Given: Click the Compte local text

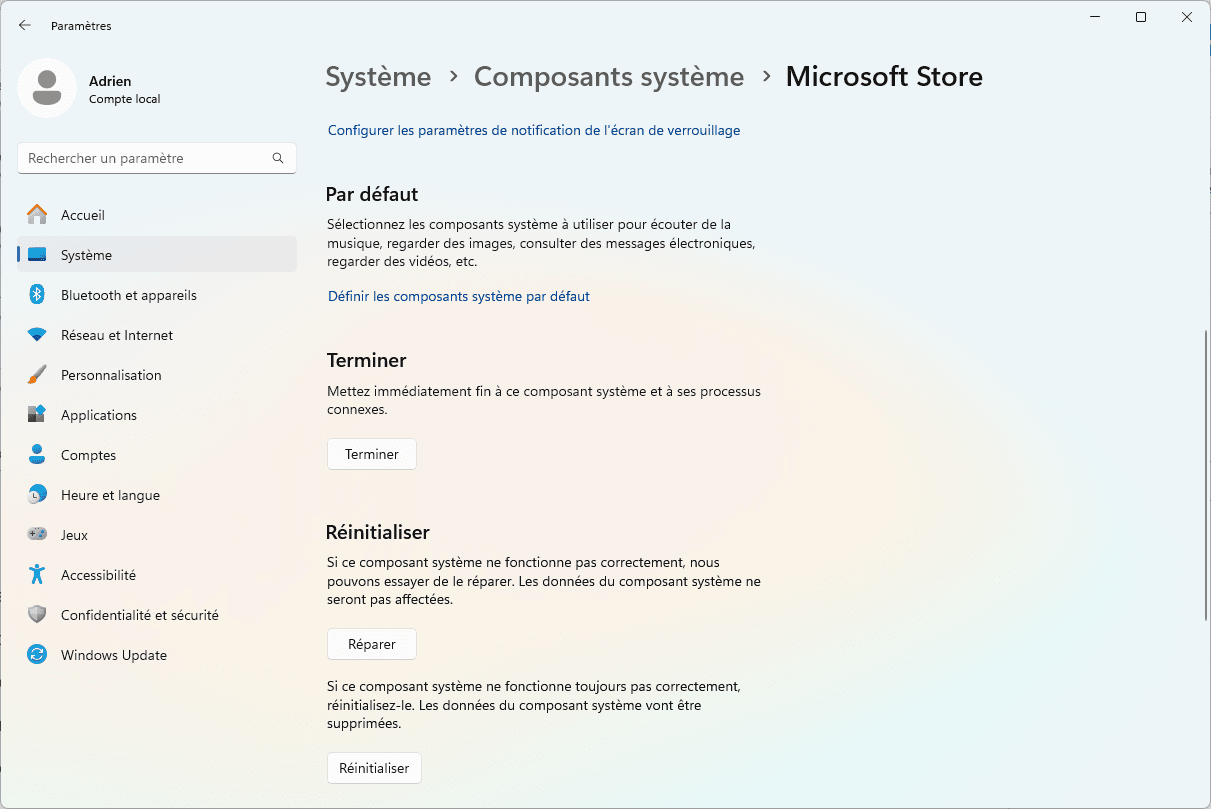Looking at the screenshot, I should coord(125,99).
